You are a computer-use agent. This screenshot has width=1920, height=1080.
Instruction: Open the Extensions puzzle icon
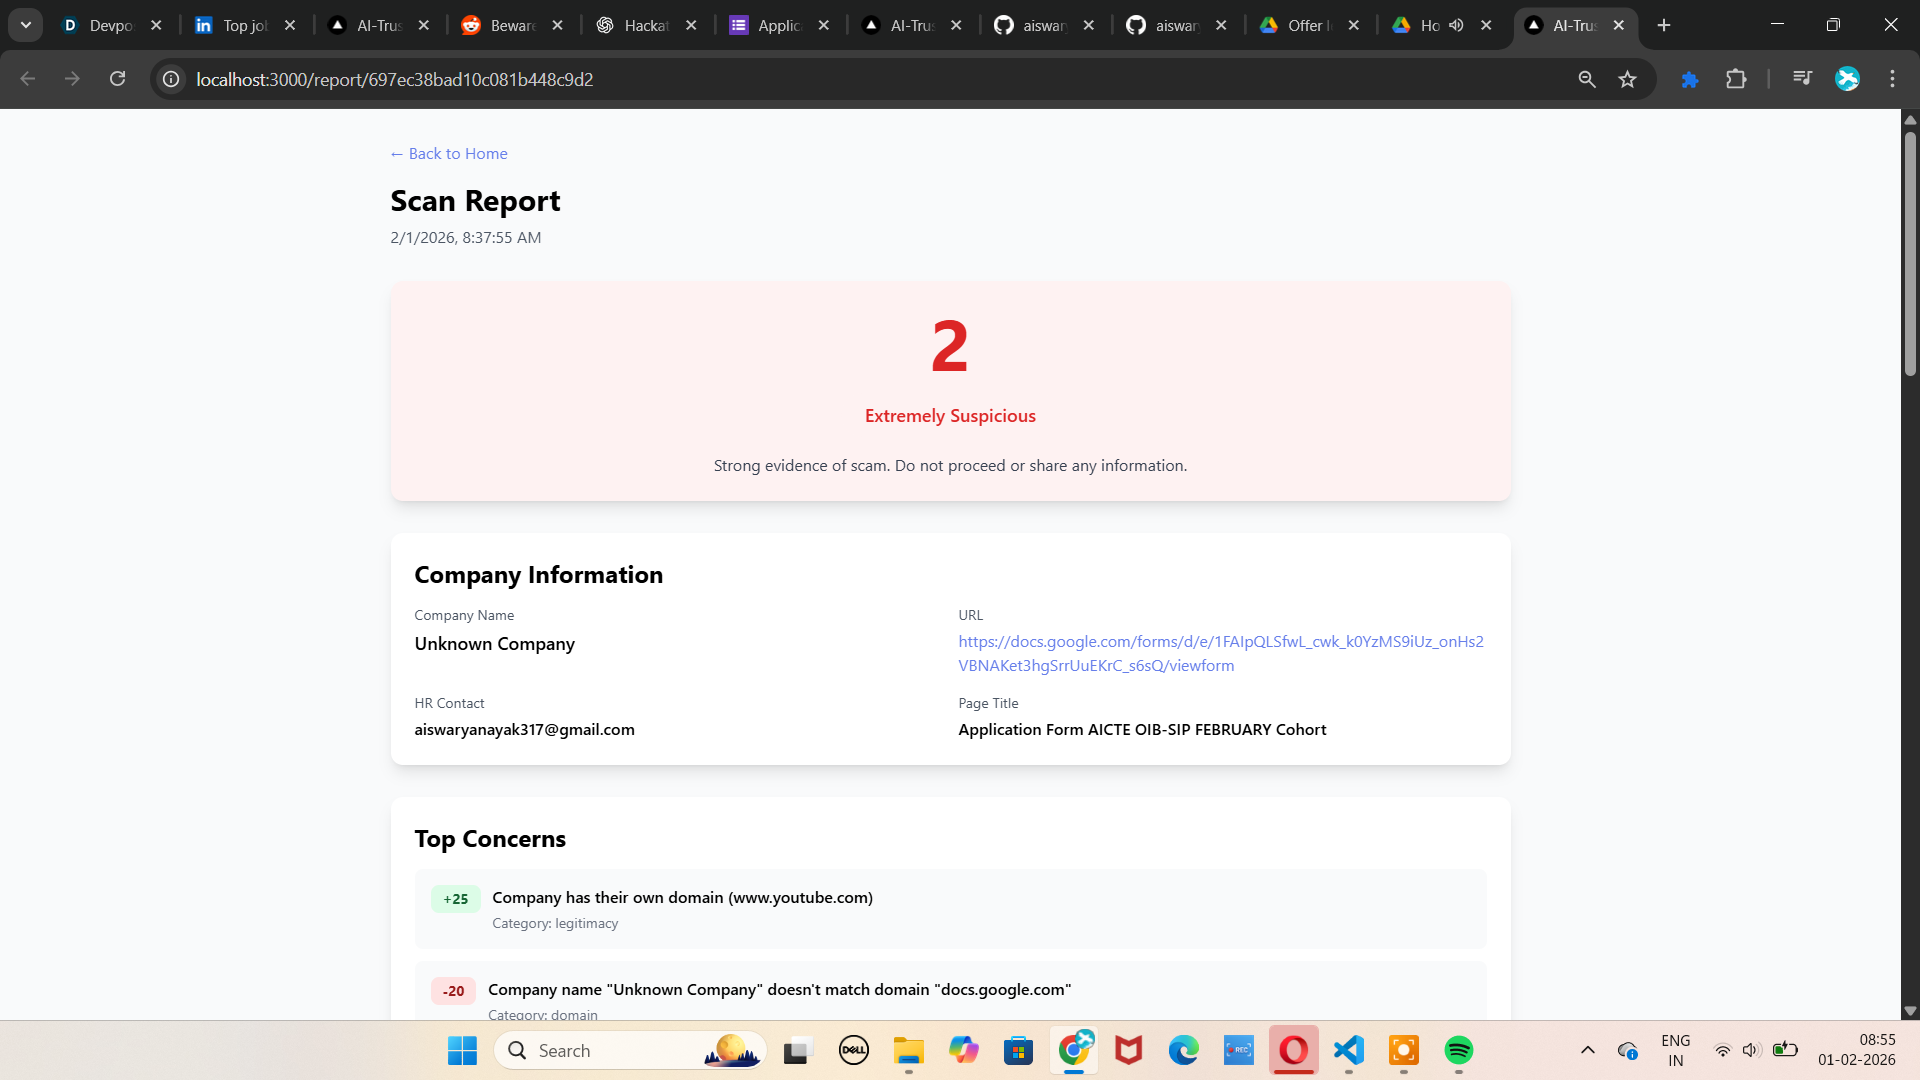click(1736, 79)
